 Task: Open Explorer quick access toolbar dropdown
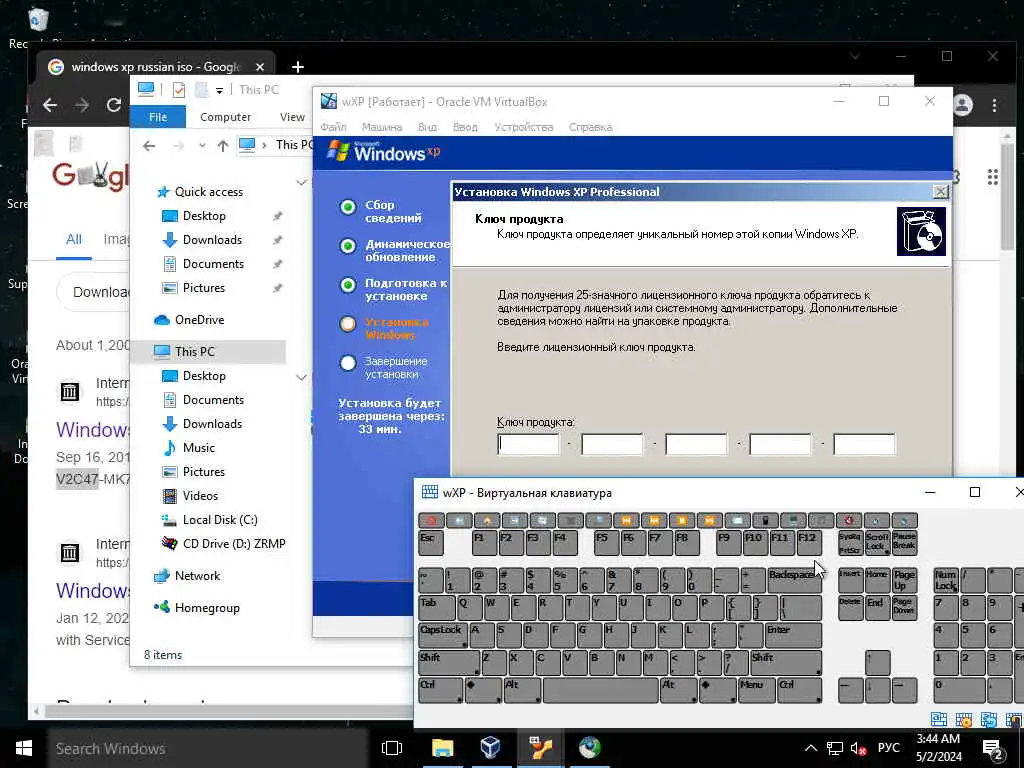[219, 90]
